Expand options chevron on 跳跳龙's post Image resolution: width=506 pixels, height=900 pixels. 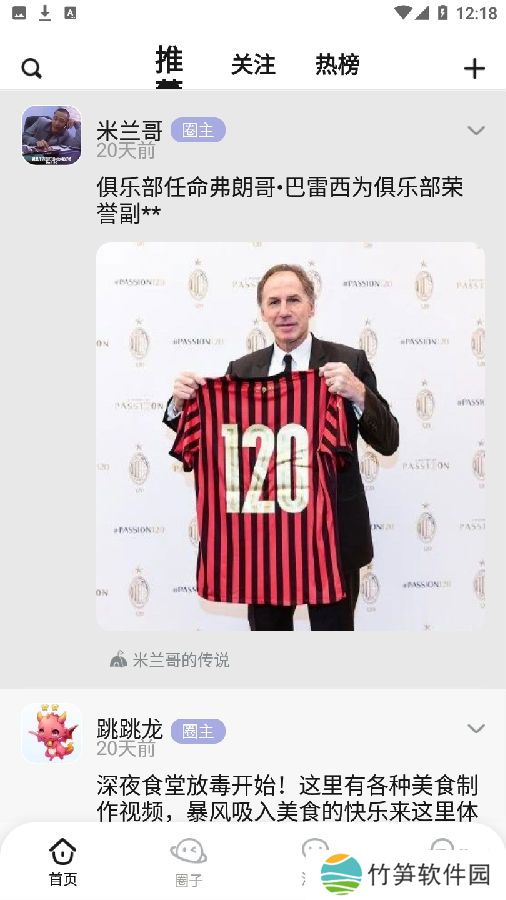coord(476,729)
